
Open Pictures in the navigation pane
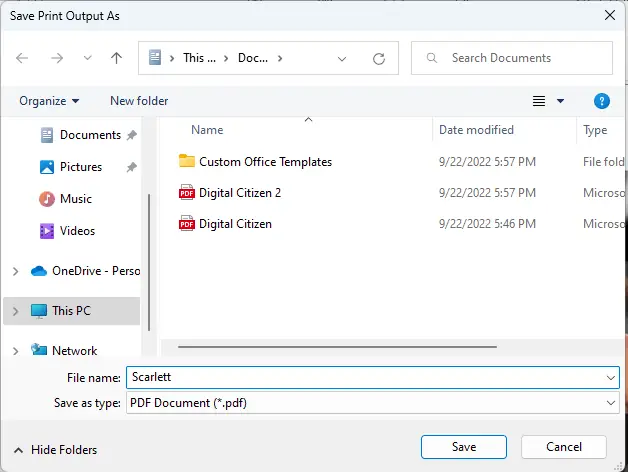pos(81,167)
